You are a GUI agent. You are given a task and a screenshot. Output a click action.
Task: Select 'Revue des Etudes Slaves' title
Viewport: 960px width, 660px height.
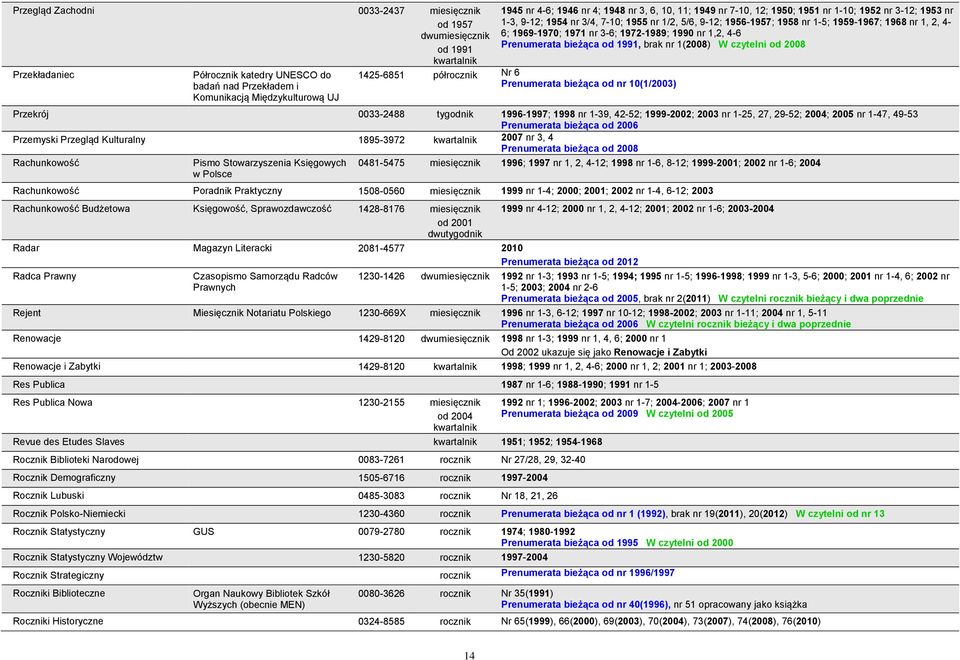click(x=68, y=441)
